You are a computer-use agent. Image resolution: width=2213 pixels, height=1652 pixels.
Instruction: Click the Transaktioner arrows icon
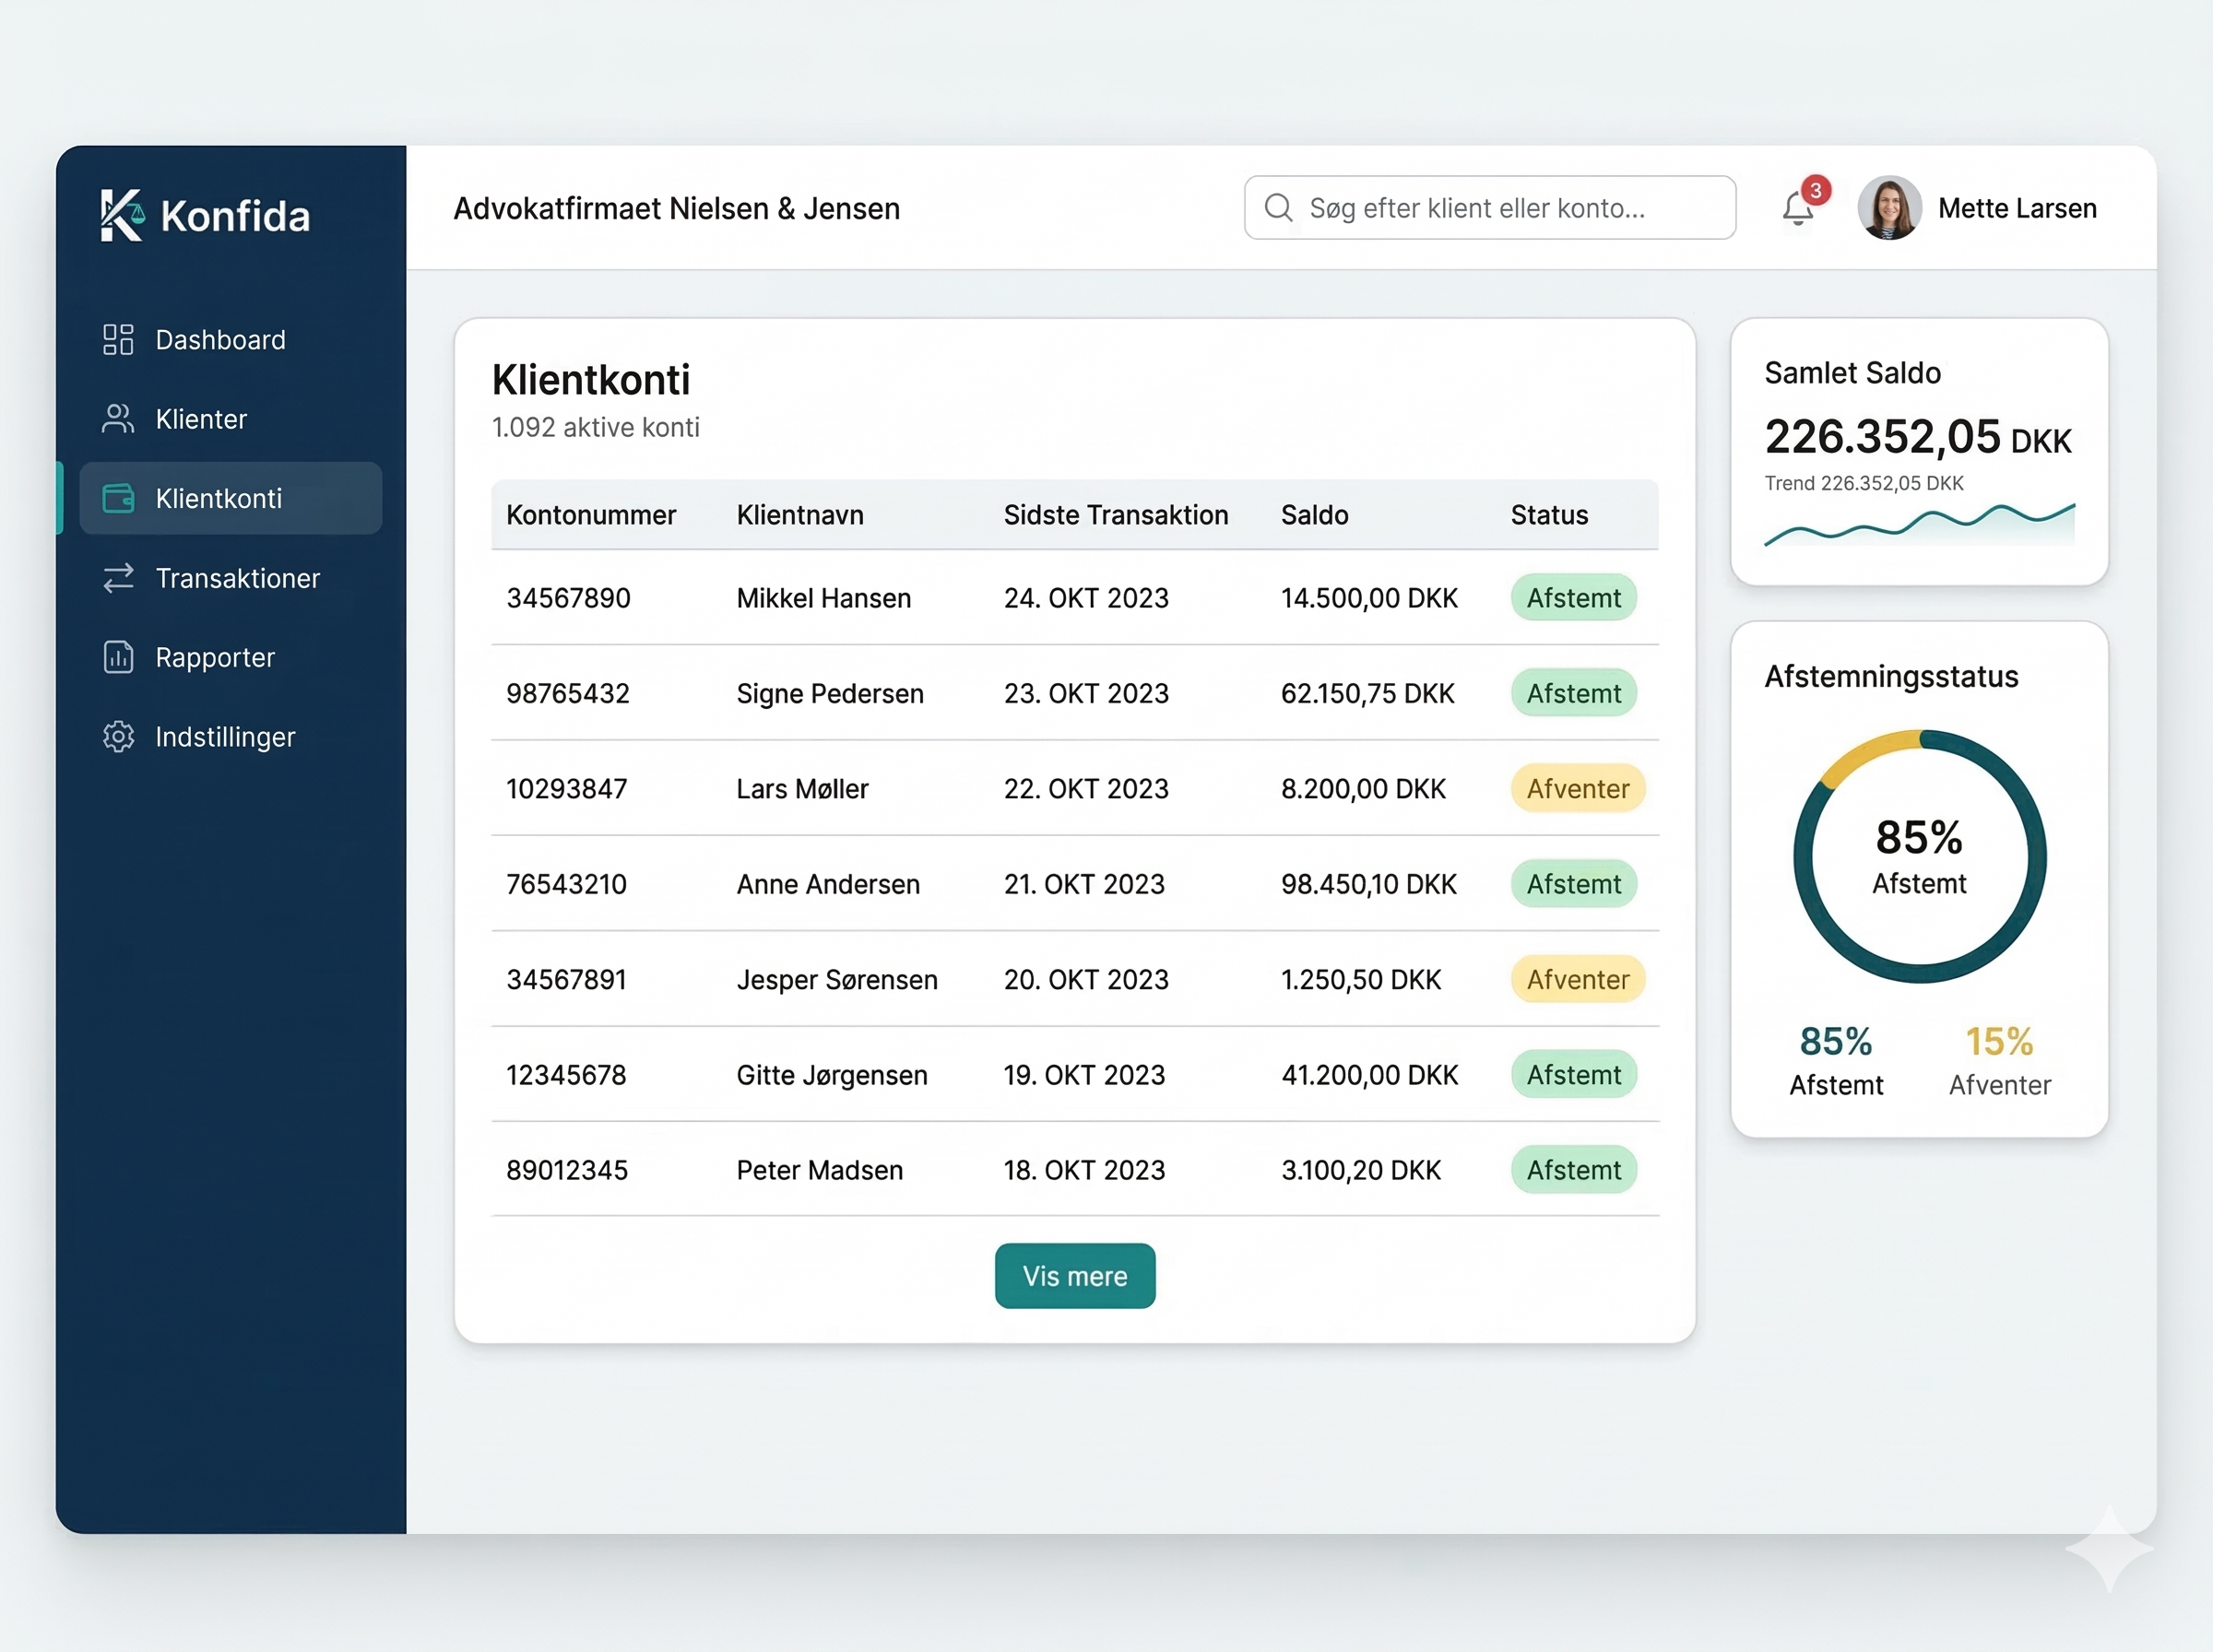[118, 578]
